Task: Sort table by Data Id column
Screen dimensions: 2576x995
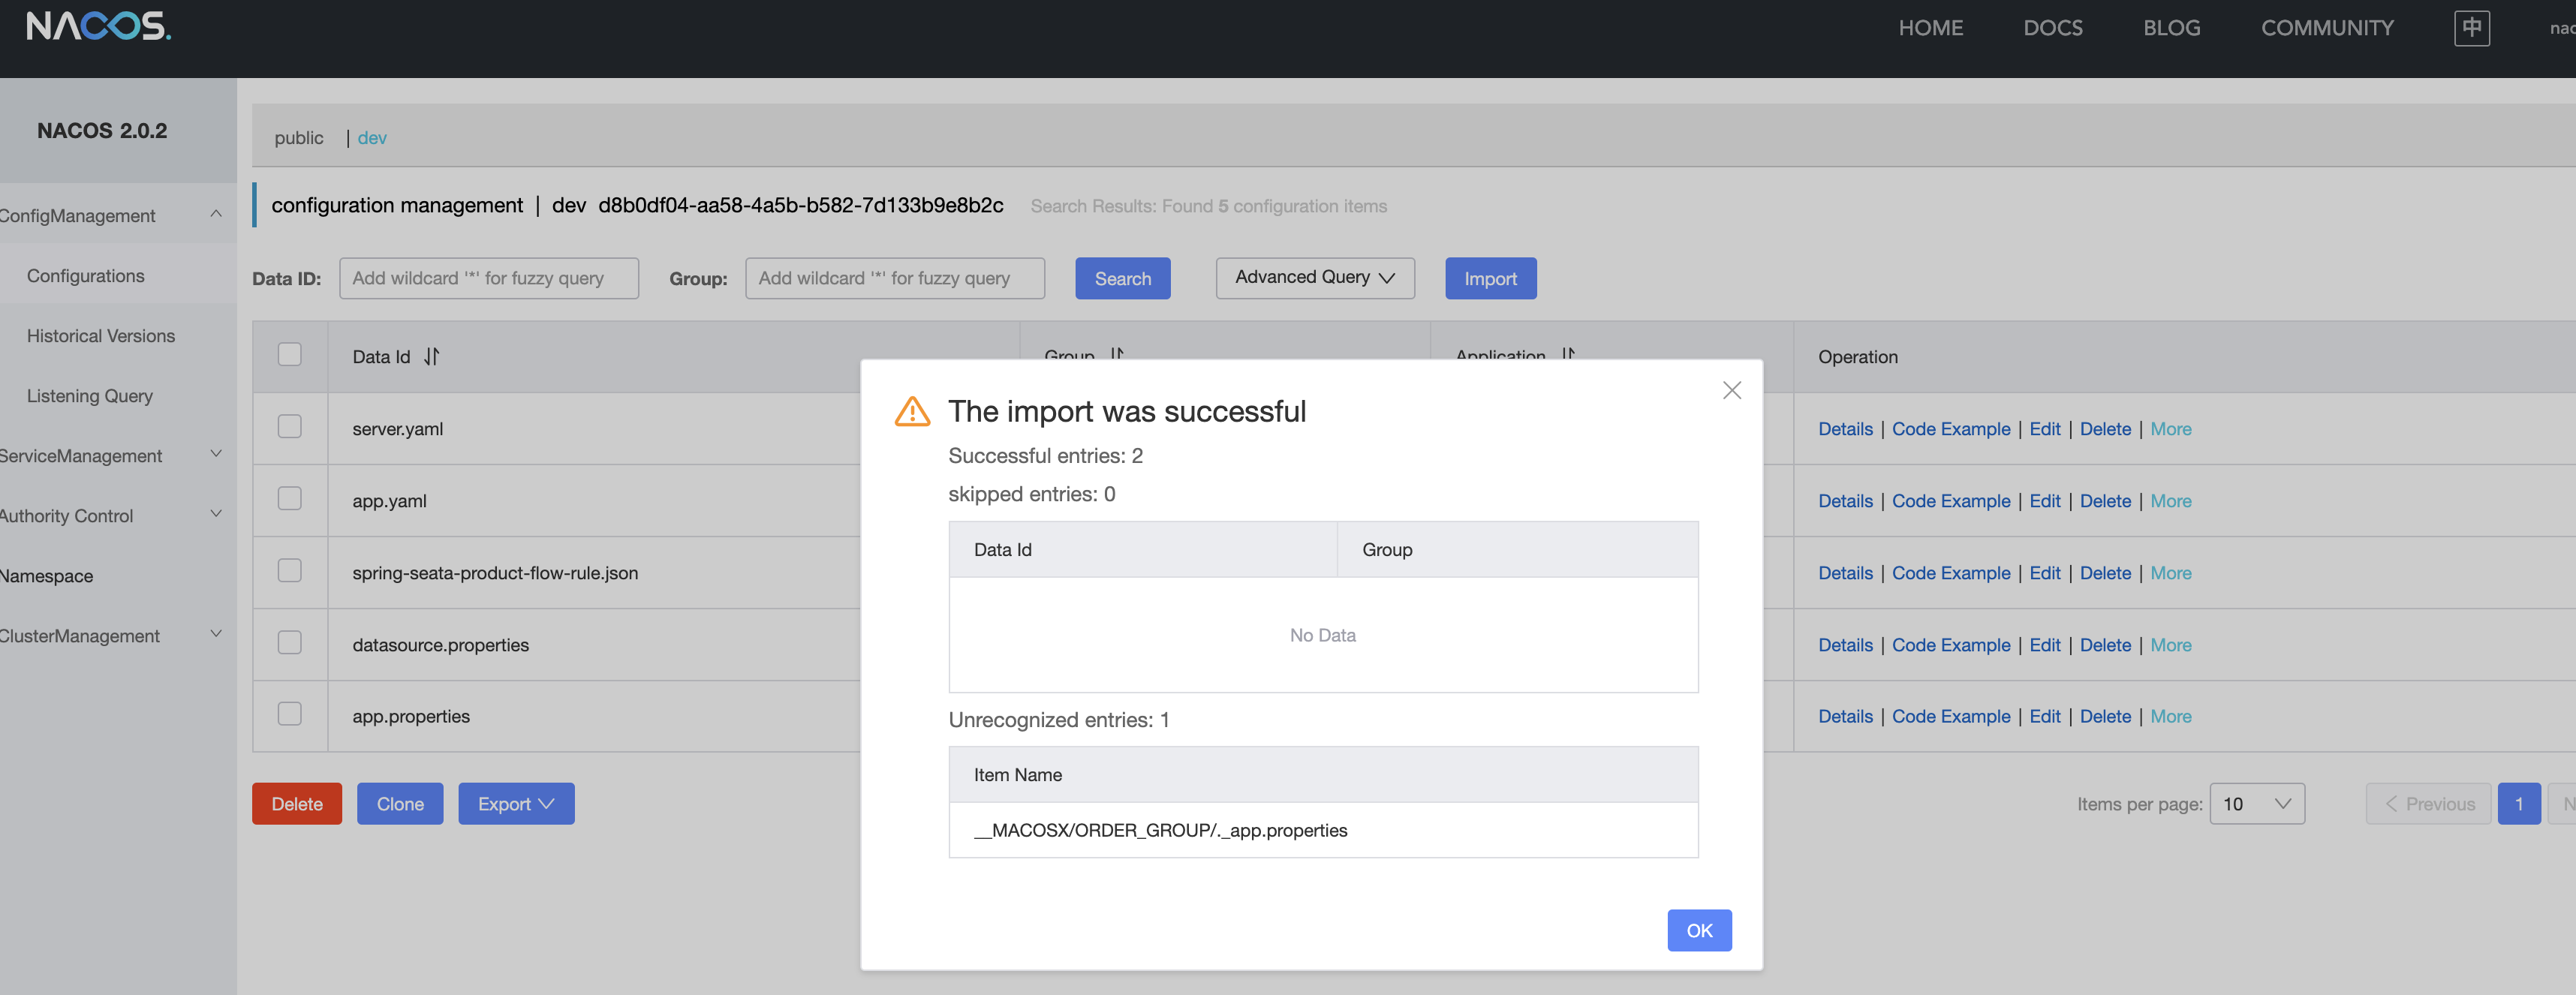Action: pyautogui.click(x=431, y=356)
